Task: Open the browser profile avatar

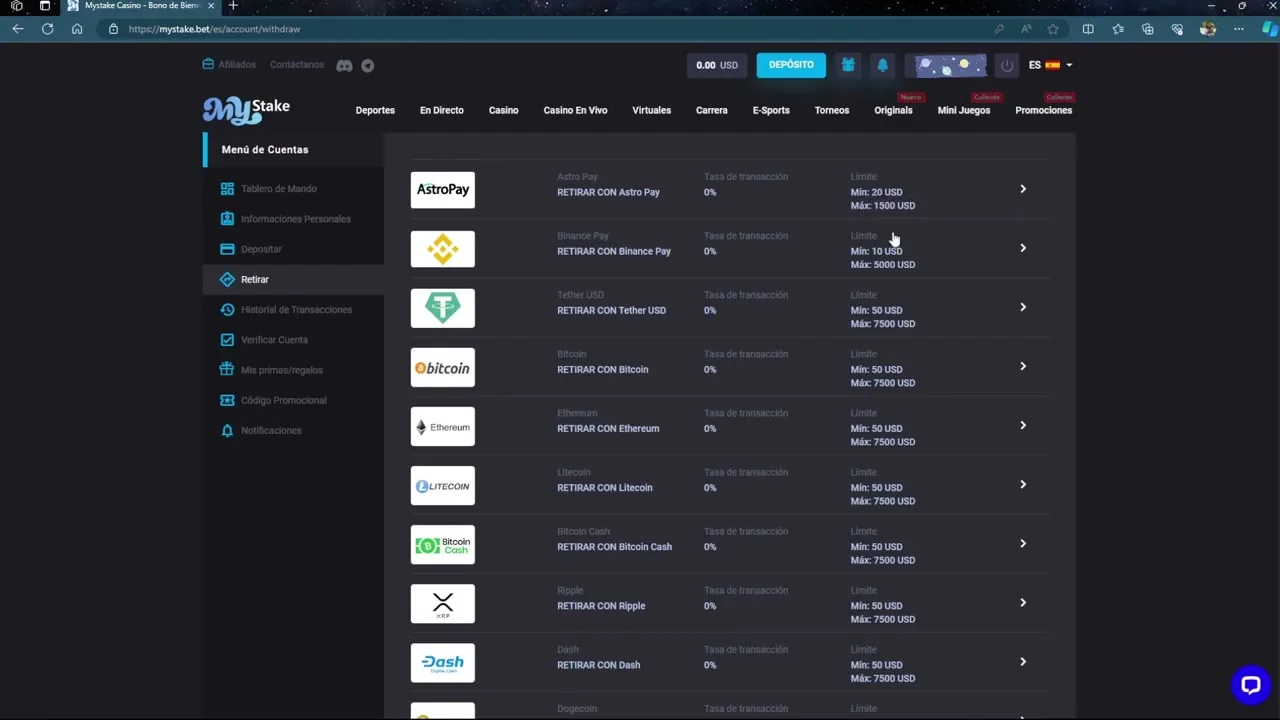Action: tap(1208, 29)
